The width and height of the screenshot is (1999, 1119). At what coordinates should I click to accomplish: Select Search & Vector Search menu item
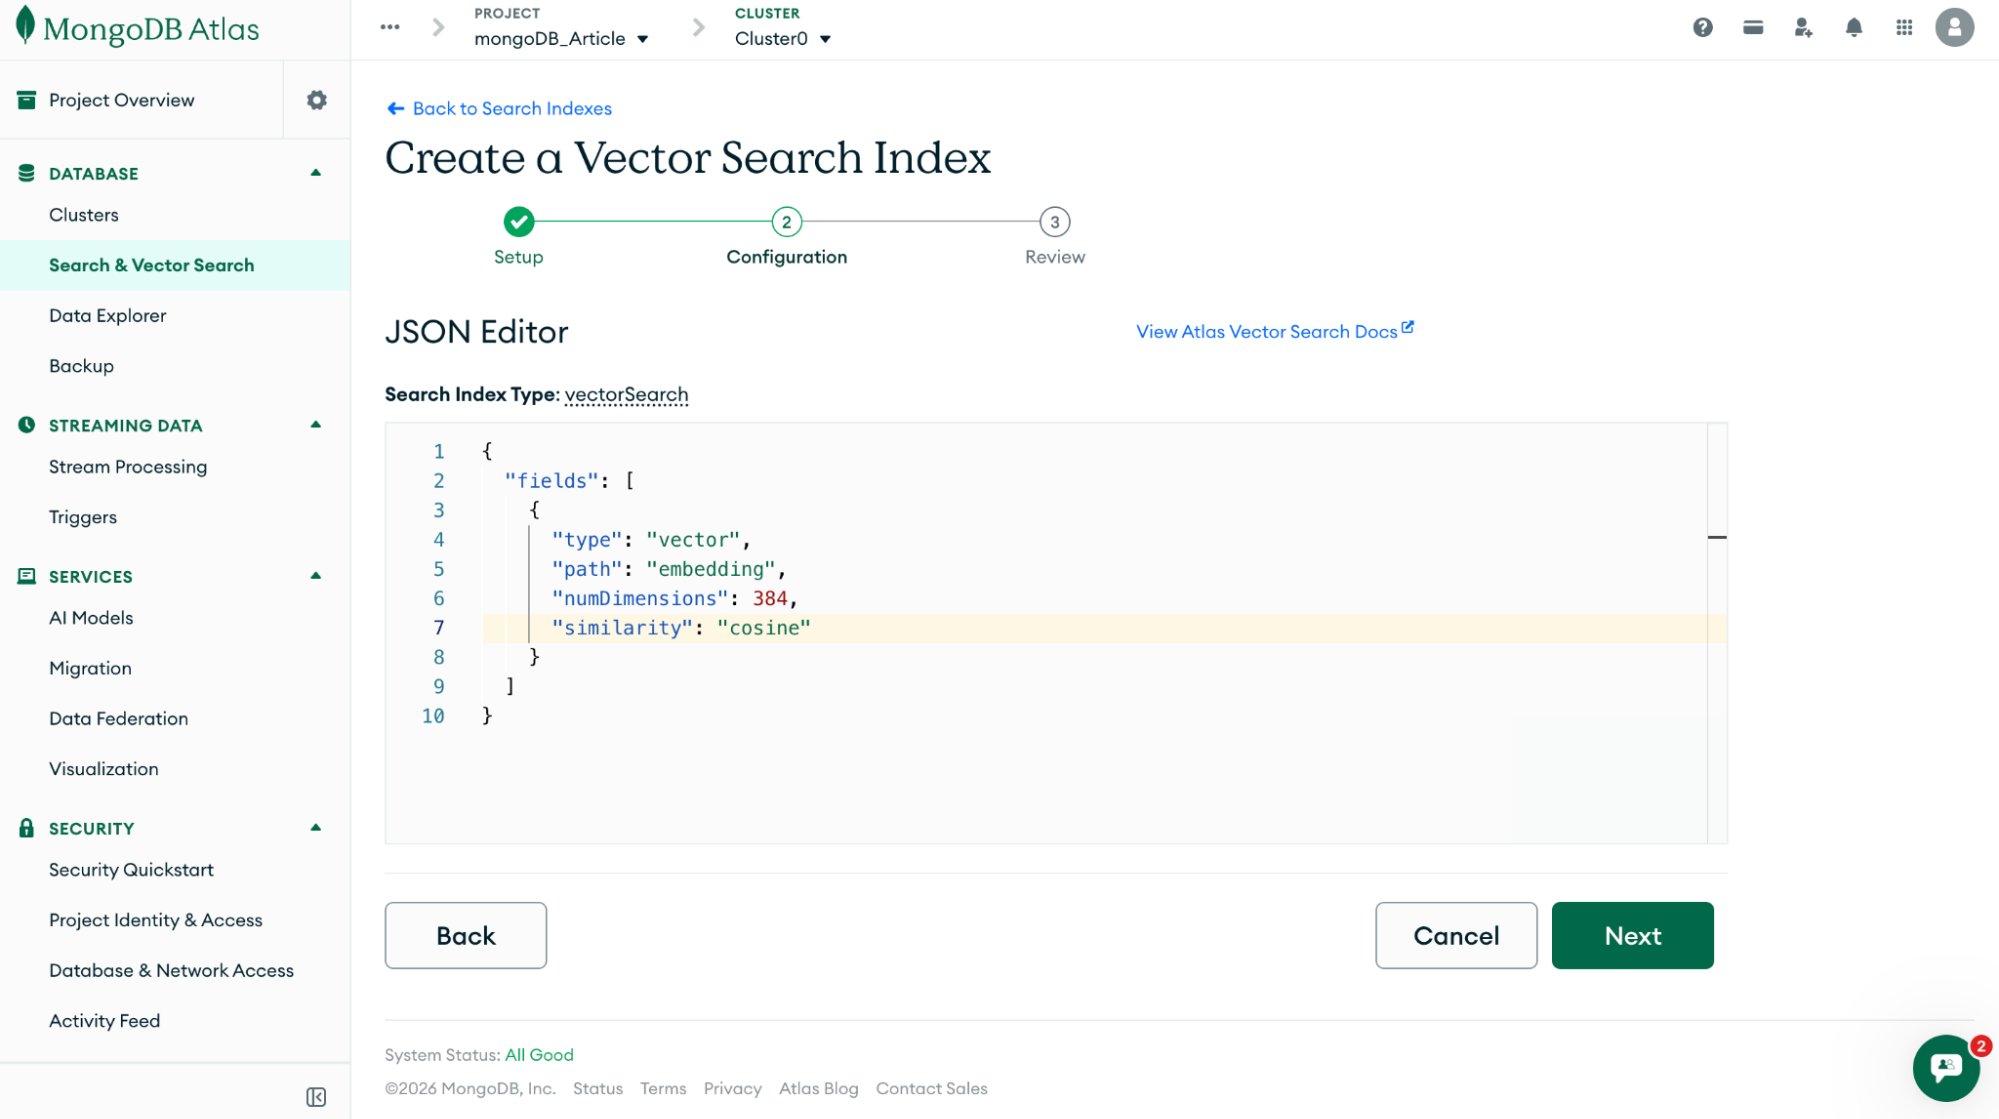click(x=152, y=265)
